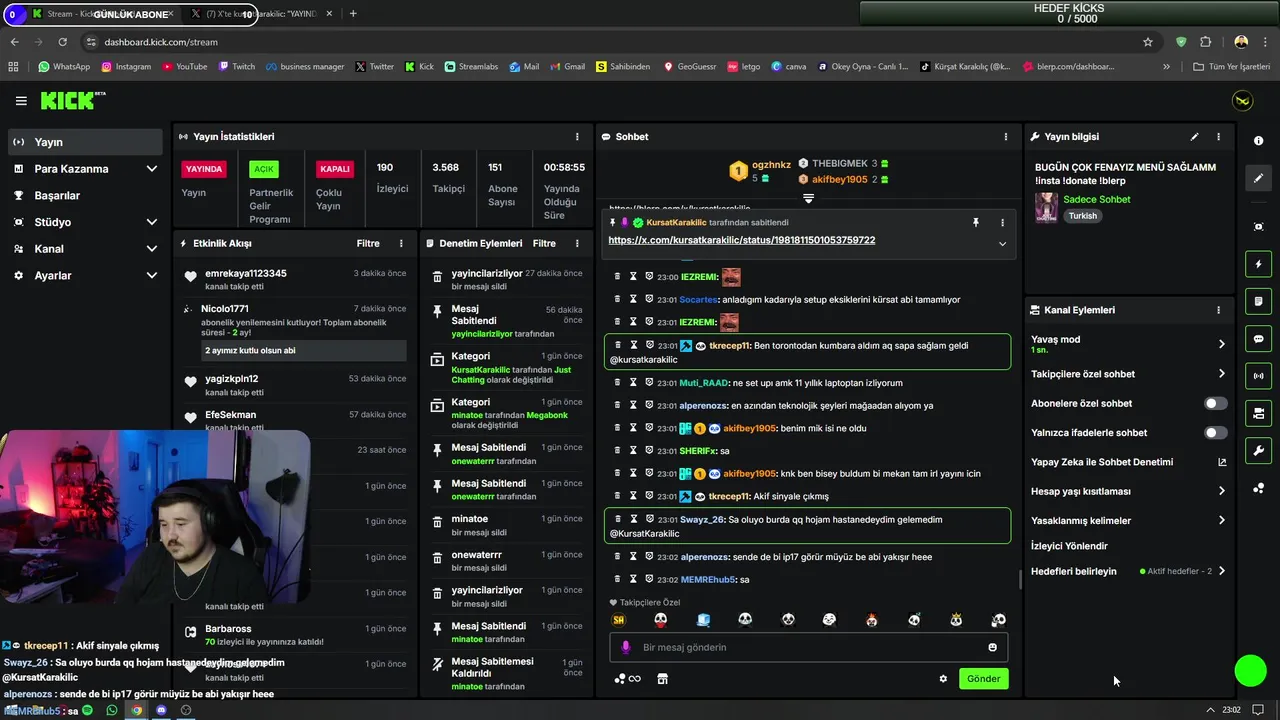Select the pencil edit icon in right rail
Image resolution: width=1280 pixels, height=720 pixels.
coord(1258,178)
